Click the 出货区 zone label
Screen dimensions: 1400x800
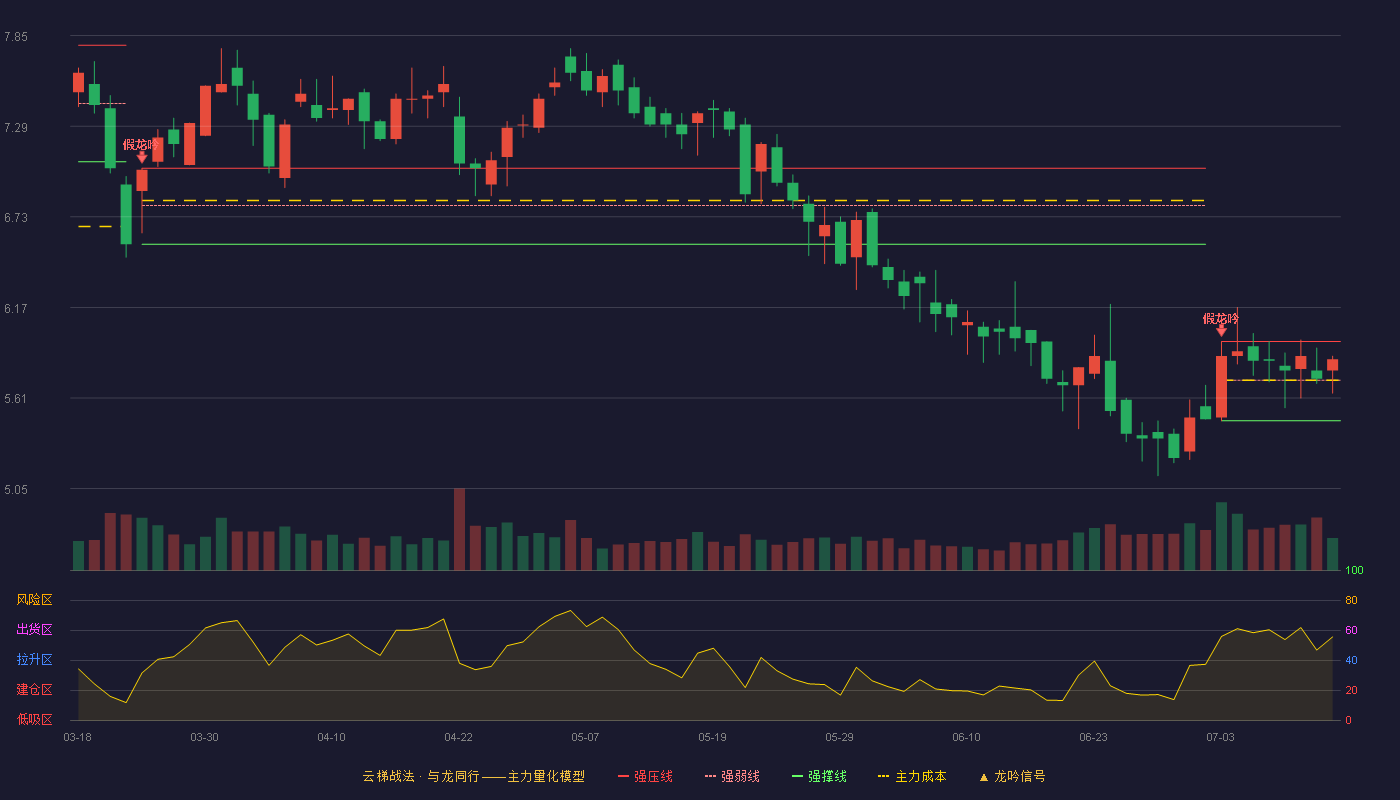point(34,630)
